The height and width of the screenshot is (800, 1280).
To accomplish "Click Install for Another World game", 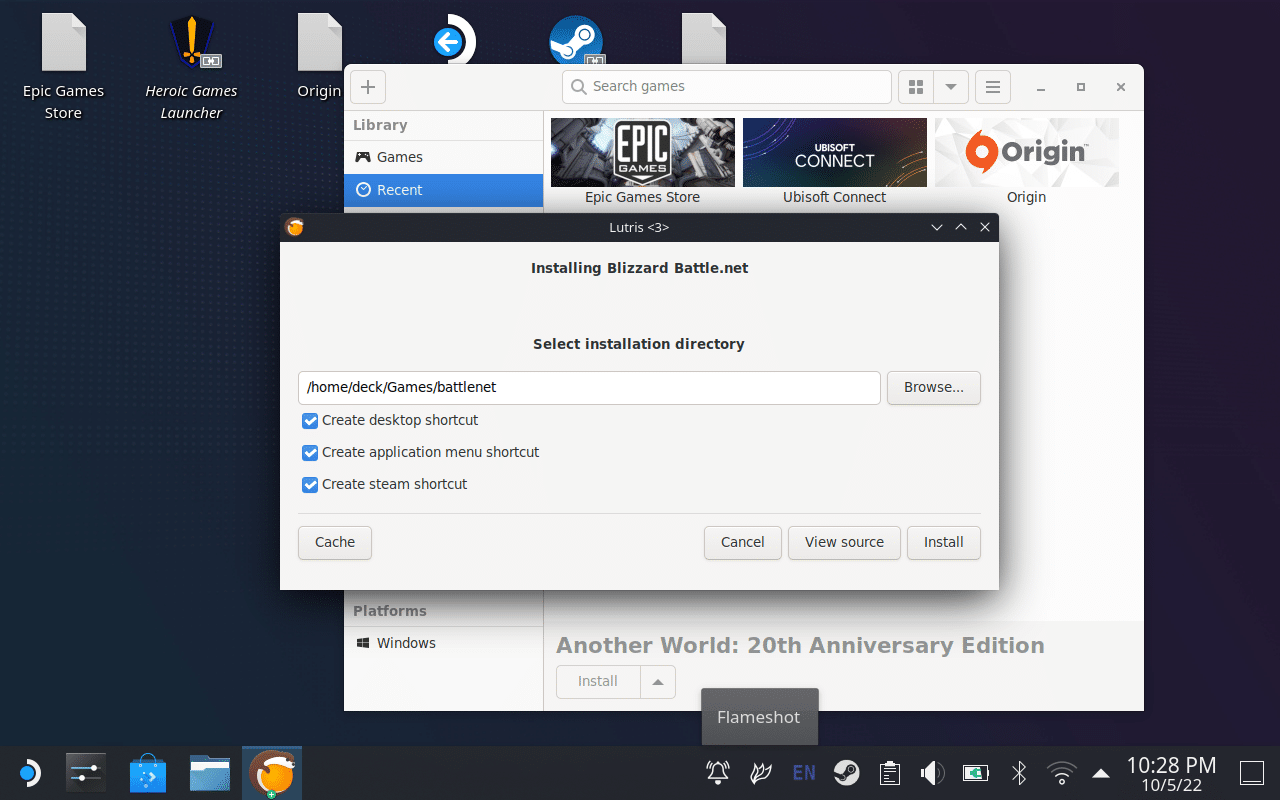I will (x=598, y=682).
